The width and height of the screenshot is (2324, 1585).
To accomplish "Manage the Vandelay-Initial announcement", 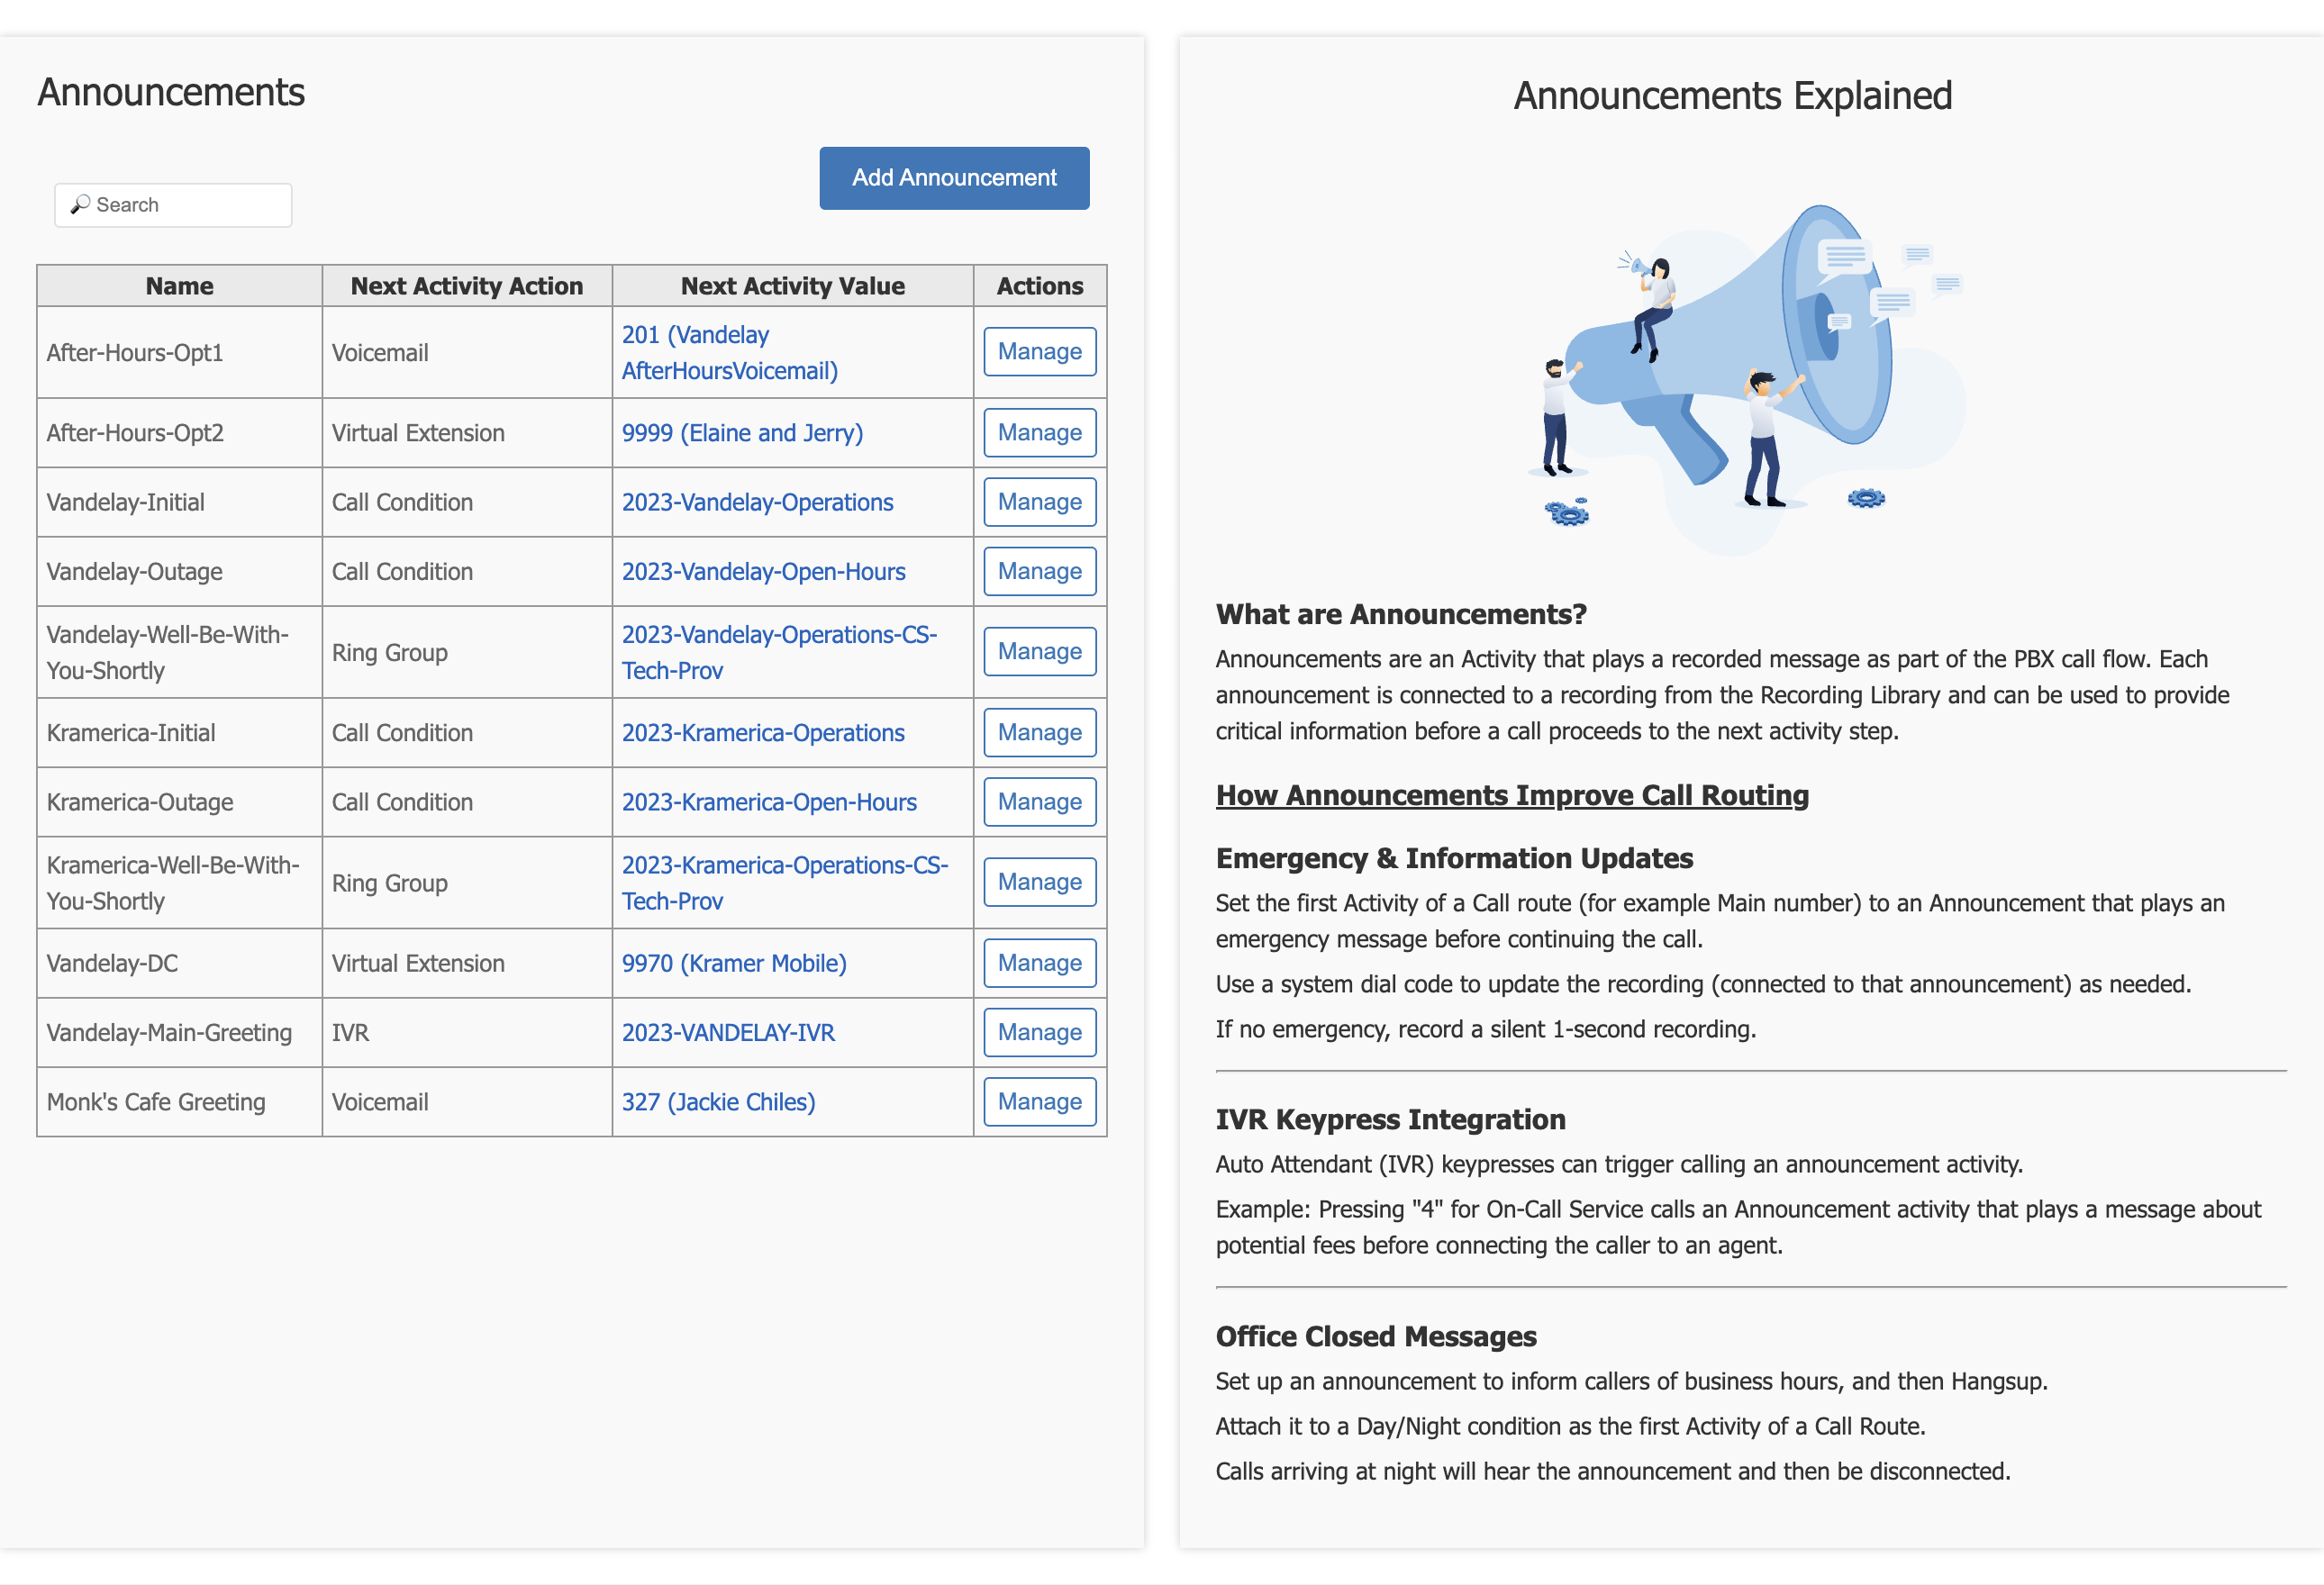I will (1039, 502).
